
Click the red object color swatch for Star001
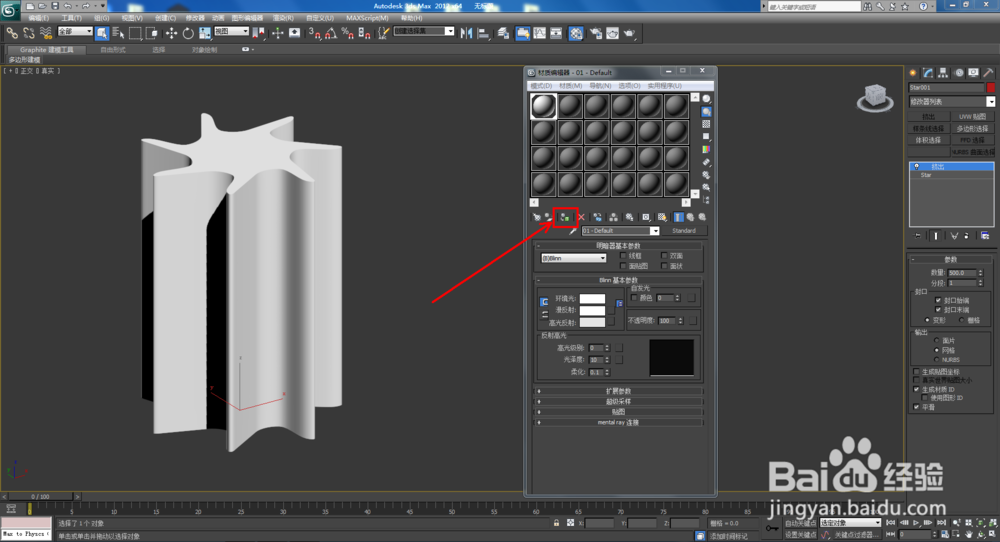coord(990,87)
